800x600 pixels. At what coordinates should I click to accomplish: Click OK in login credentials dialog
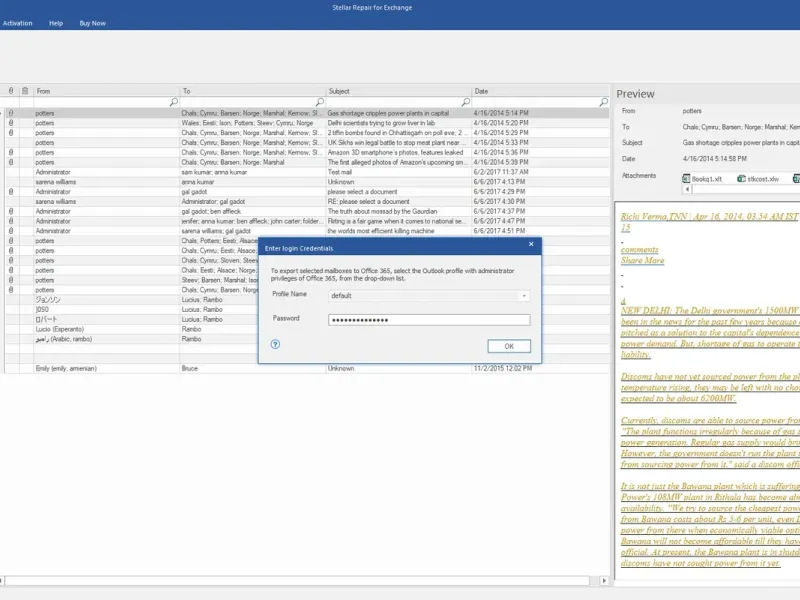[509, 346]
